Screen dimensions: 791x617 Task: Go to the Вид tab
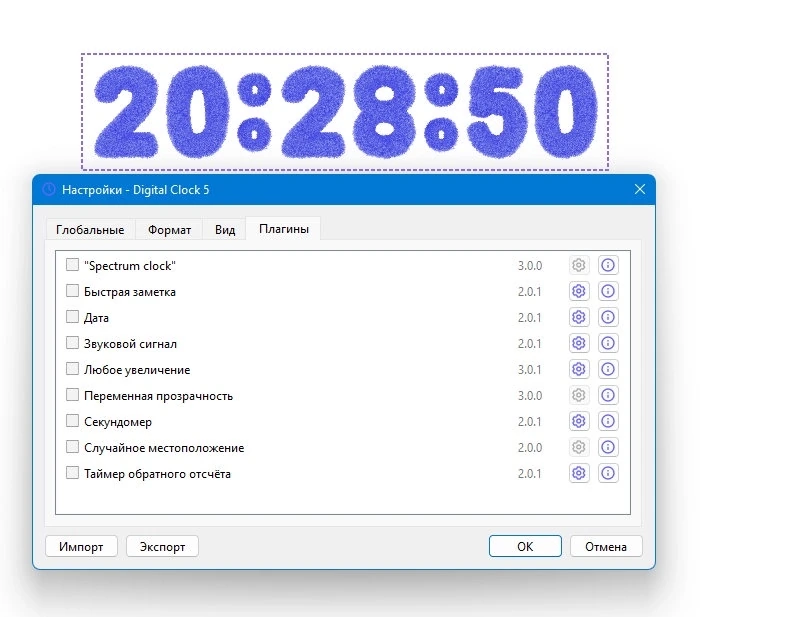(224, 230)
